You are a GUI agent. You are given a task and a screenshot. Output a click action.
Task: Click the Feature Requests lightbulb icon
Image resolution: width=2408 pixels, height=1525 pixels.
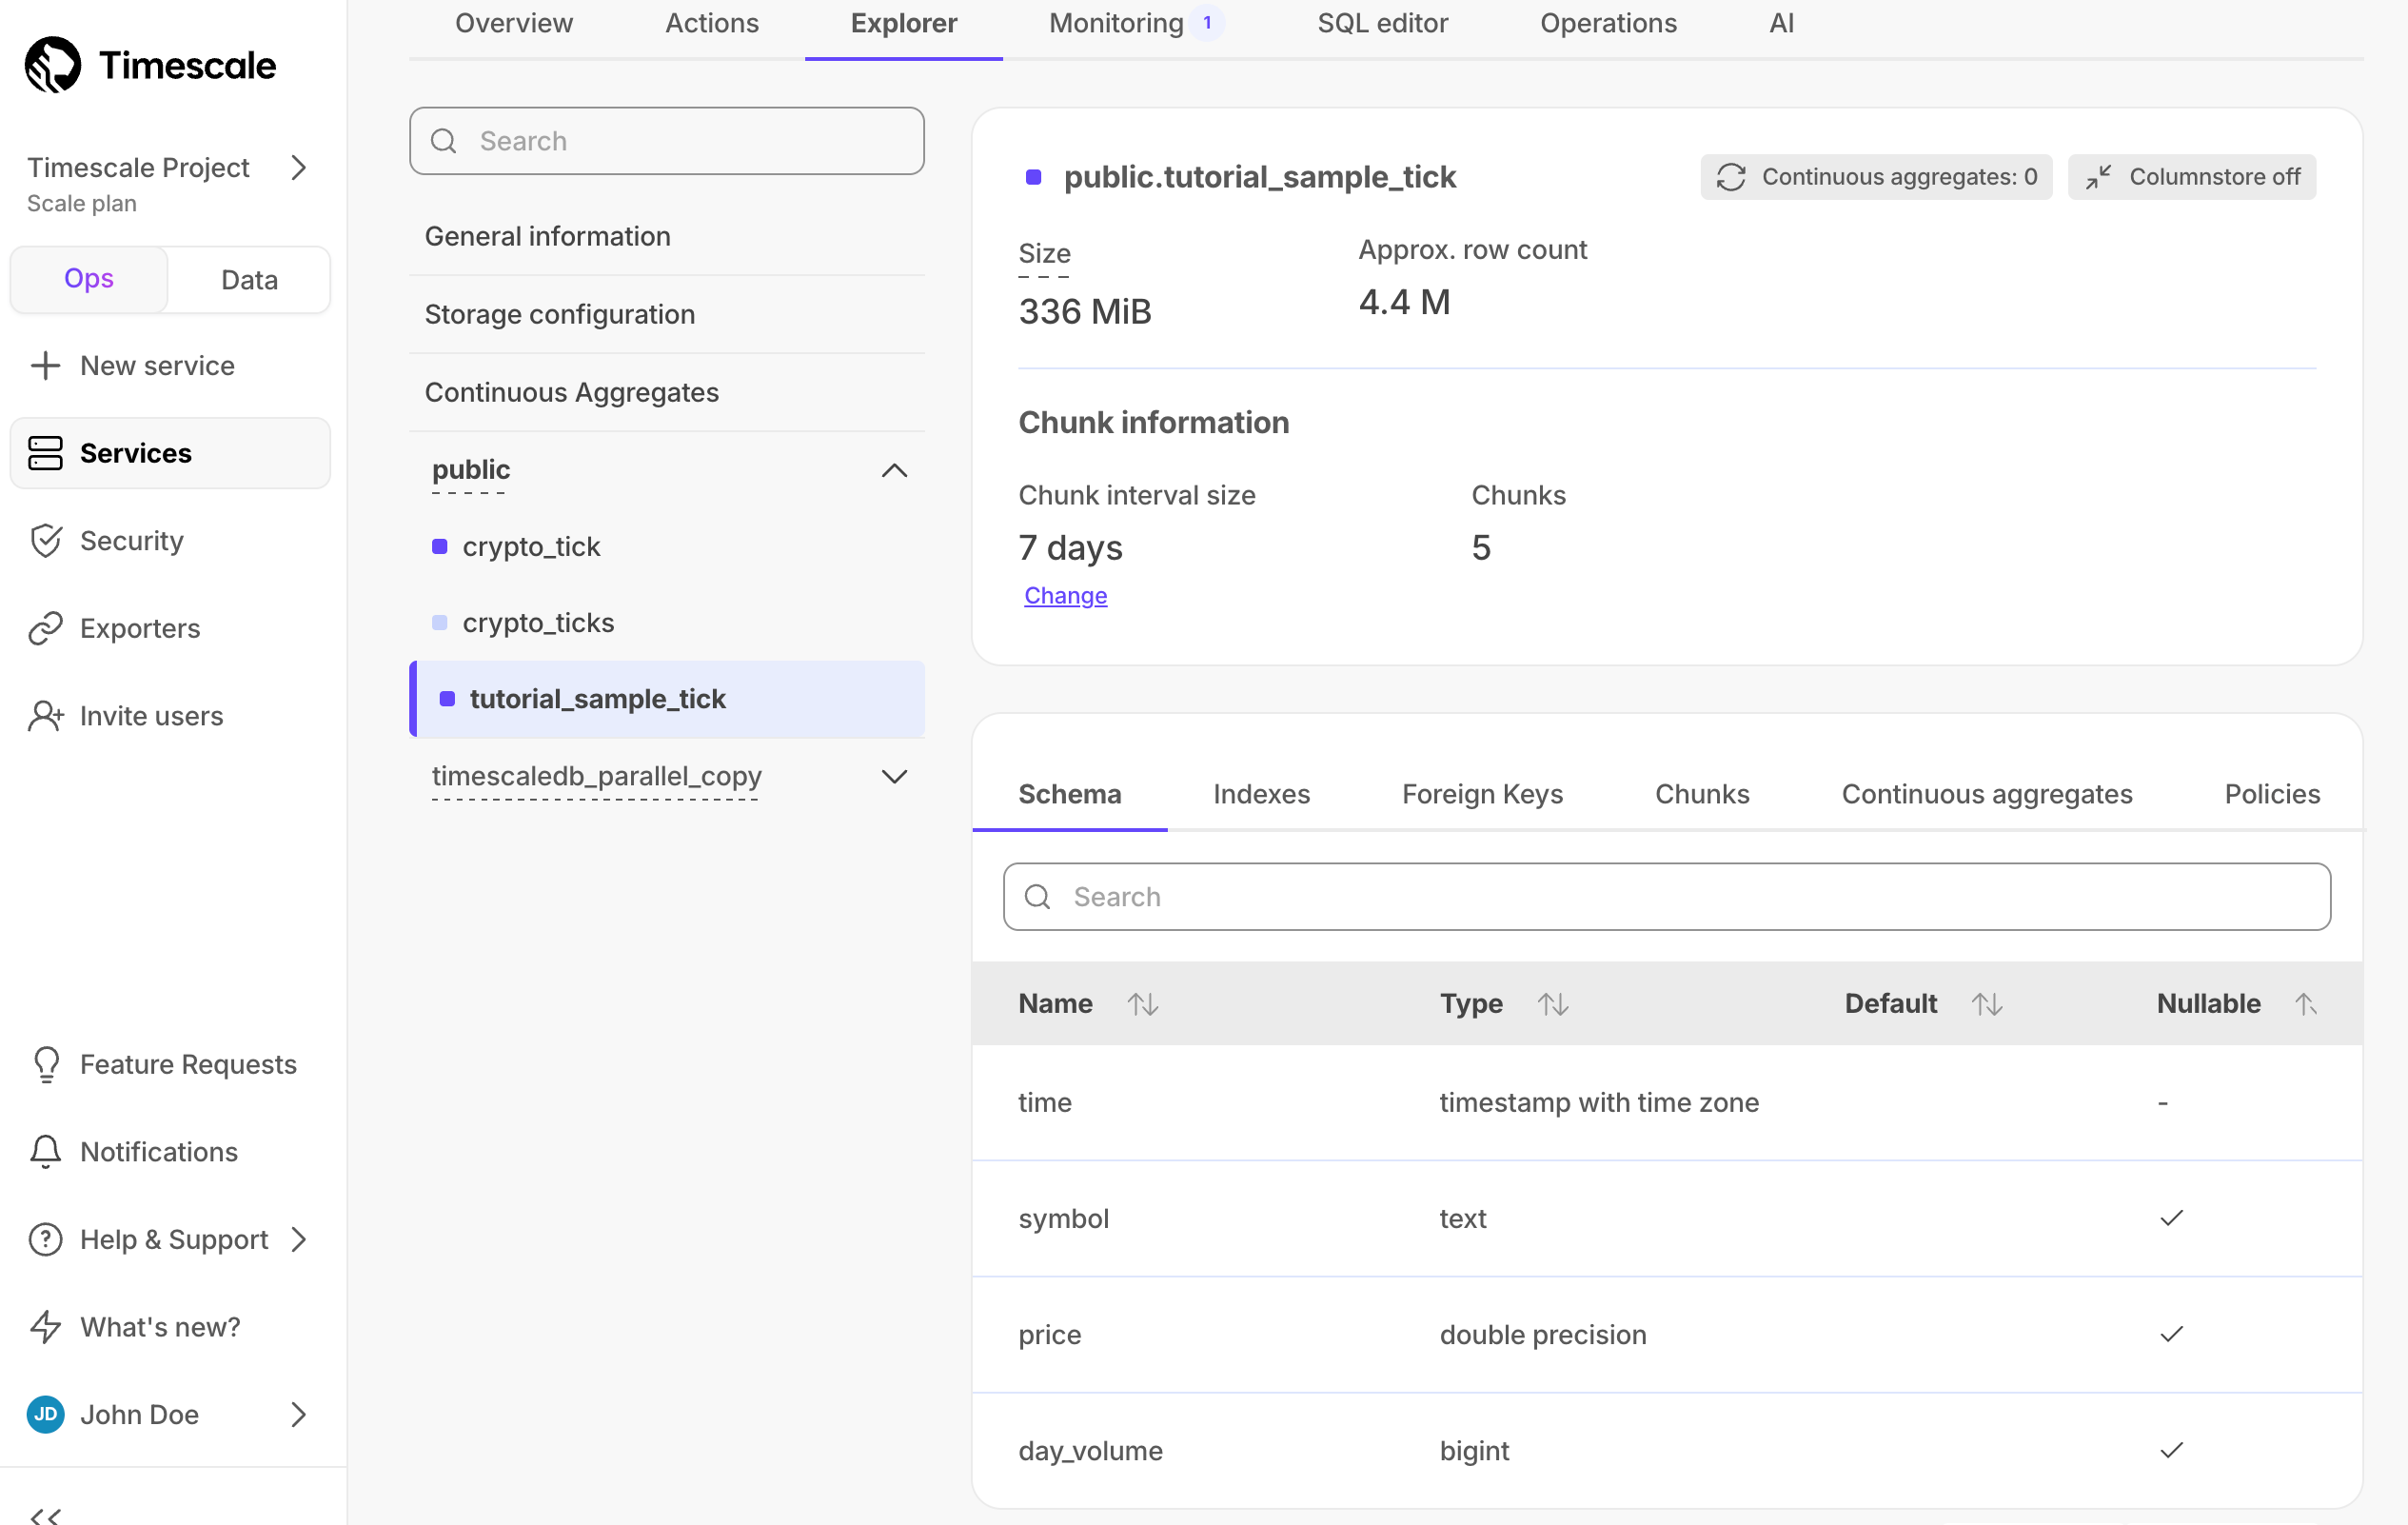click(x=46, y=1064)
